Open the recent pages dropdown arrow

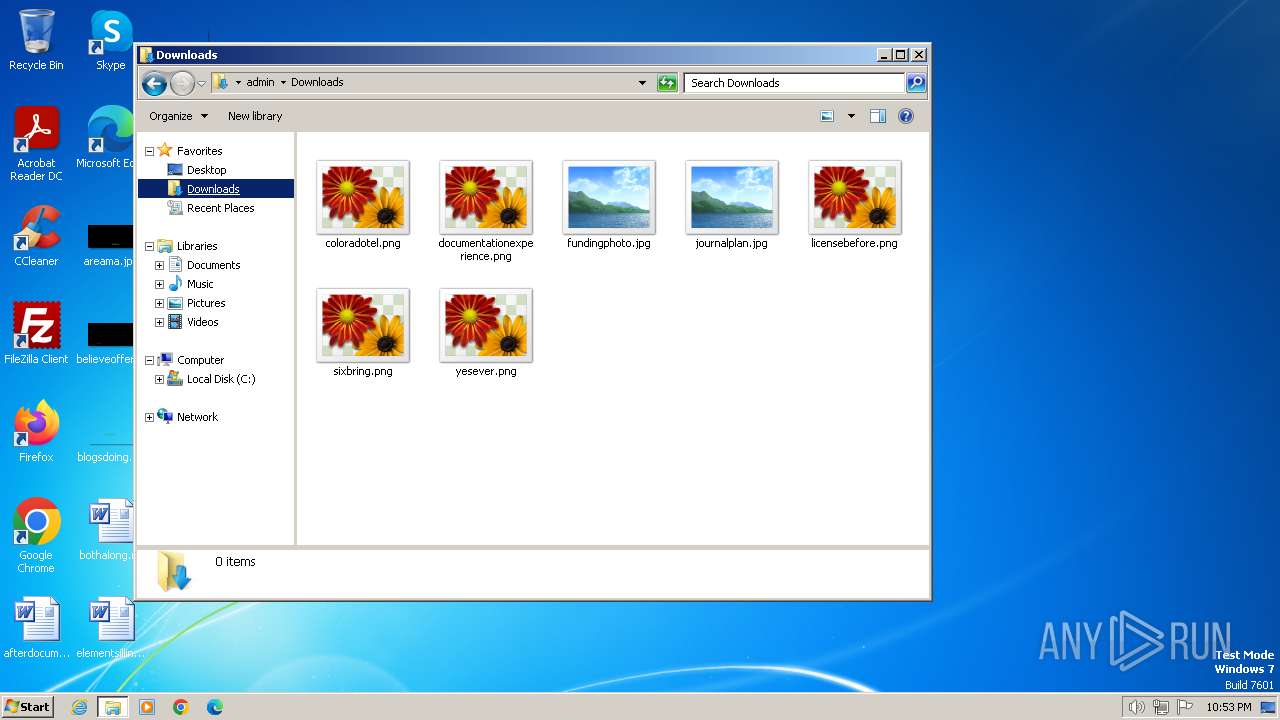pyautogui.click(x=201, y=83)
